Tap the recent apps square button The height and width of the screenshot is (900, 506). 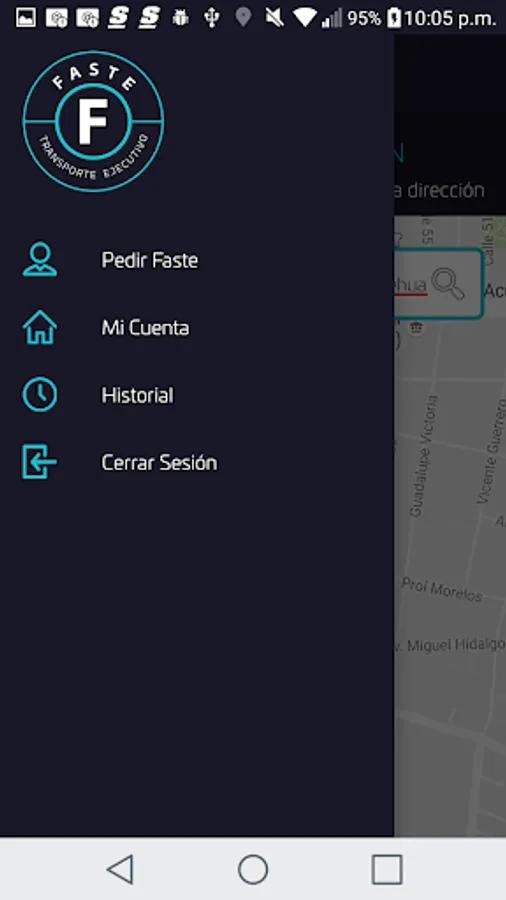point(387,869)
